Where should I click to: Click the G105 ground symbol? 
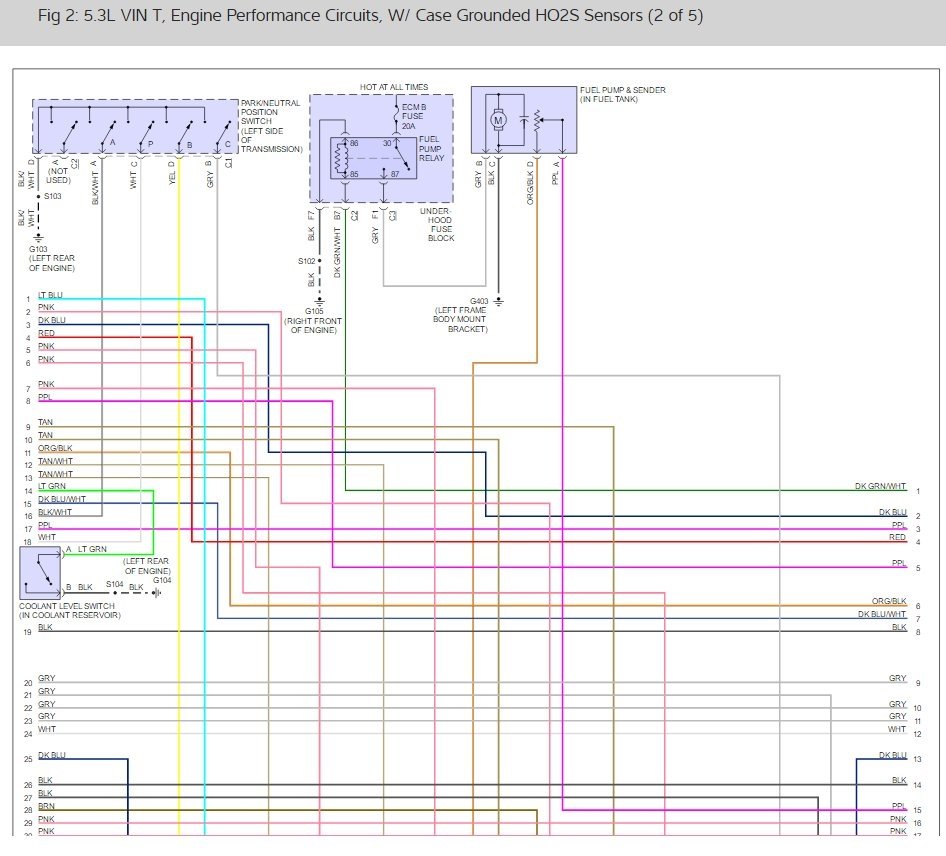click(320, 299)
